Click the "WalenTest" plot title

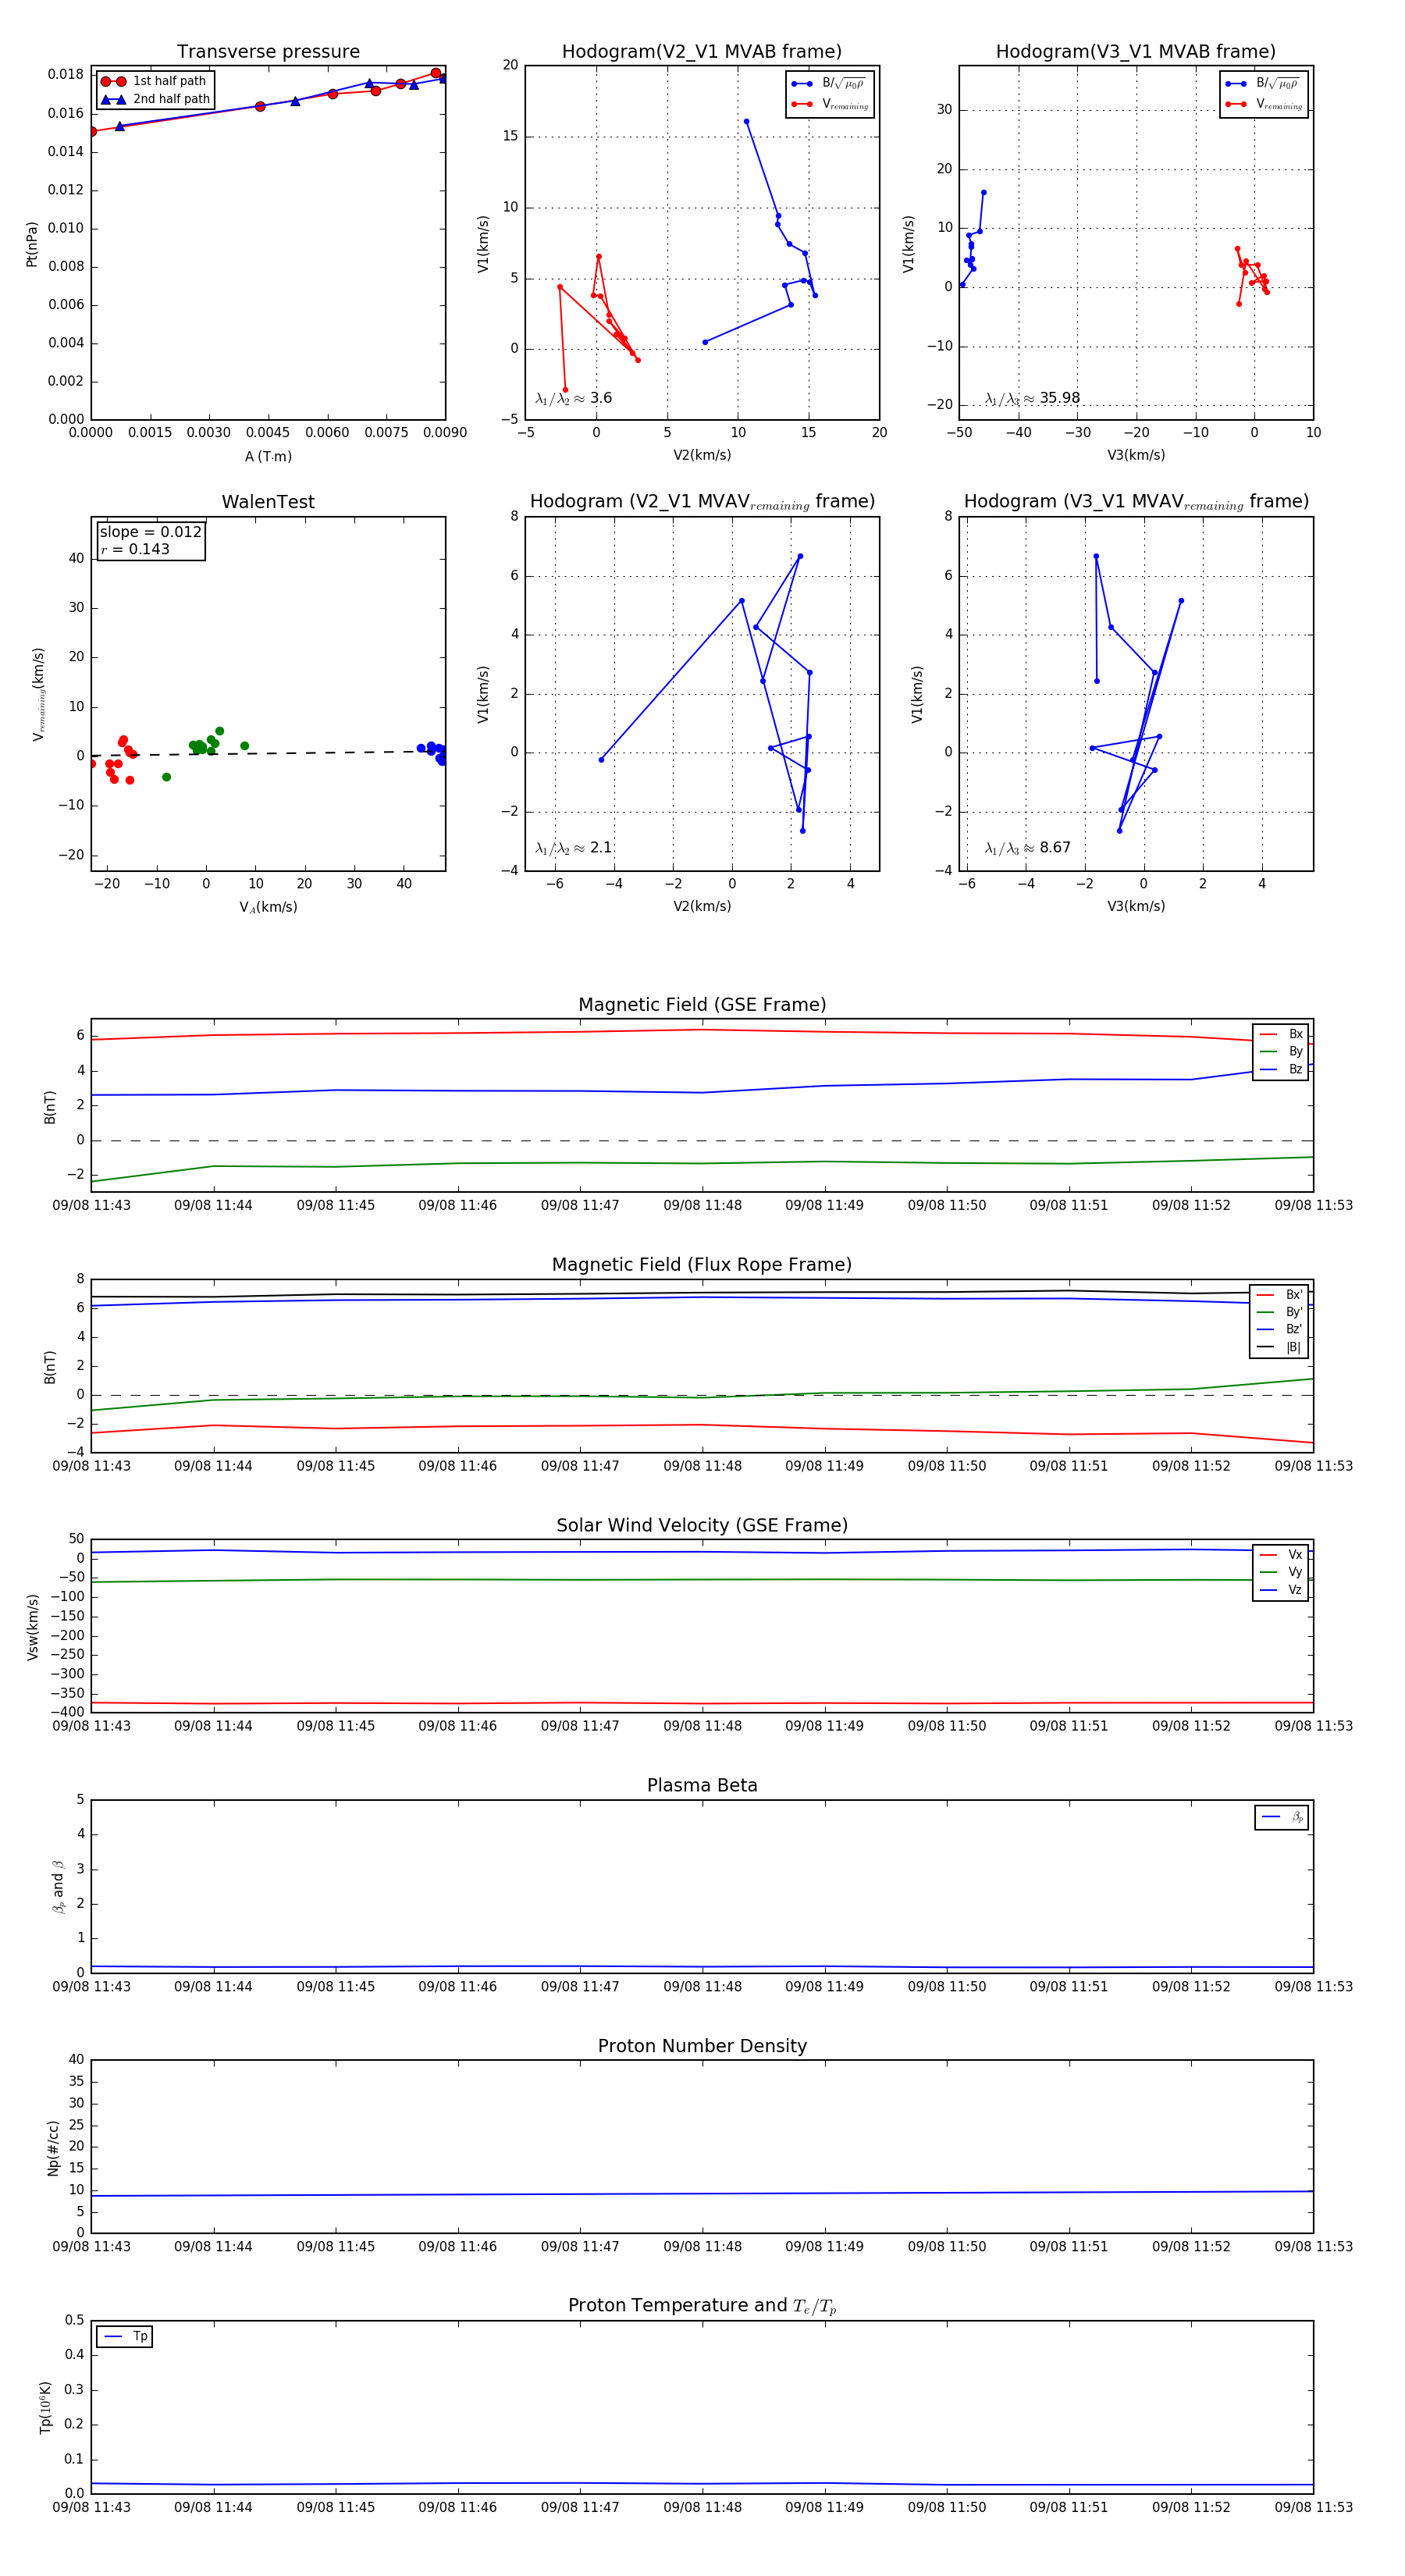[268, 502]
